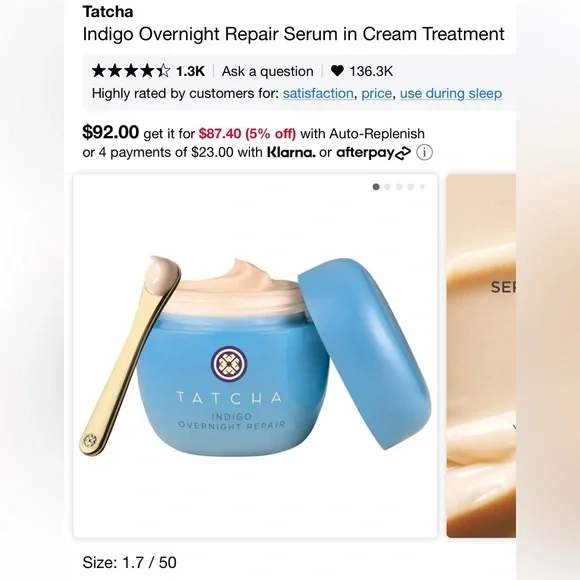Viewport: 580px width, 580px height.
Task: Tap the Size 1.7 / 50 label
Action: (129, 562)
